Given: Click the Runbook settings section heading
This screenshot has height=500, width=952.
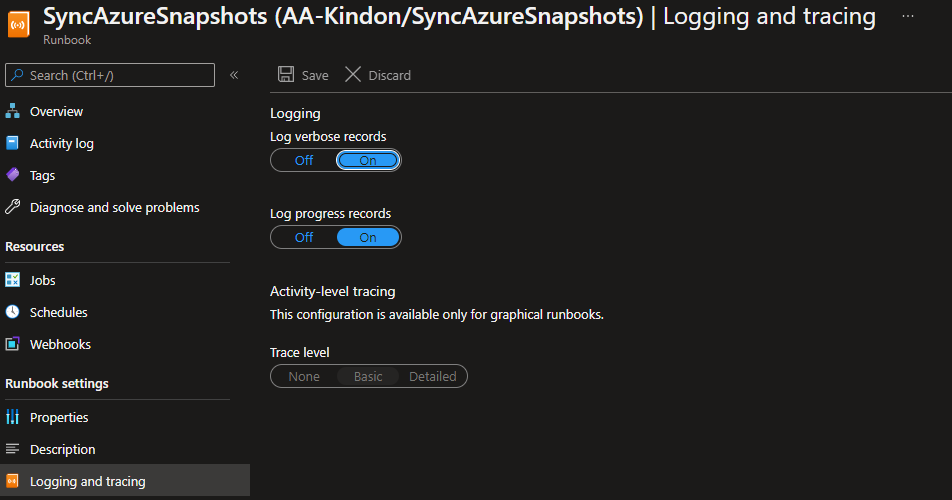Looking at the screenshot, I should (x=56, y=383).
